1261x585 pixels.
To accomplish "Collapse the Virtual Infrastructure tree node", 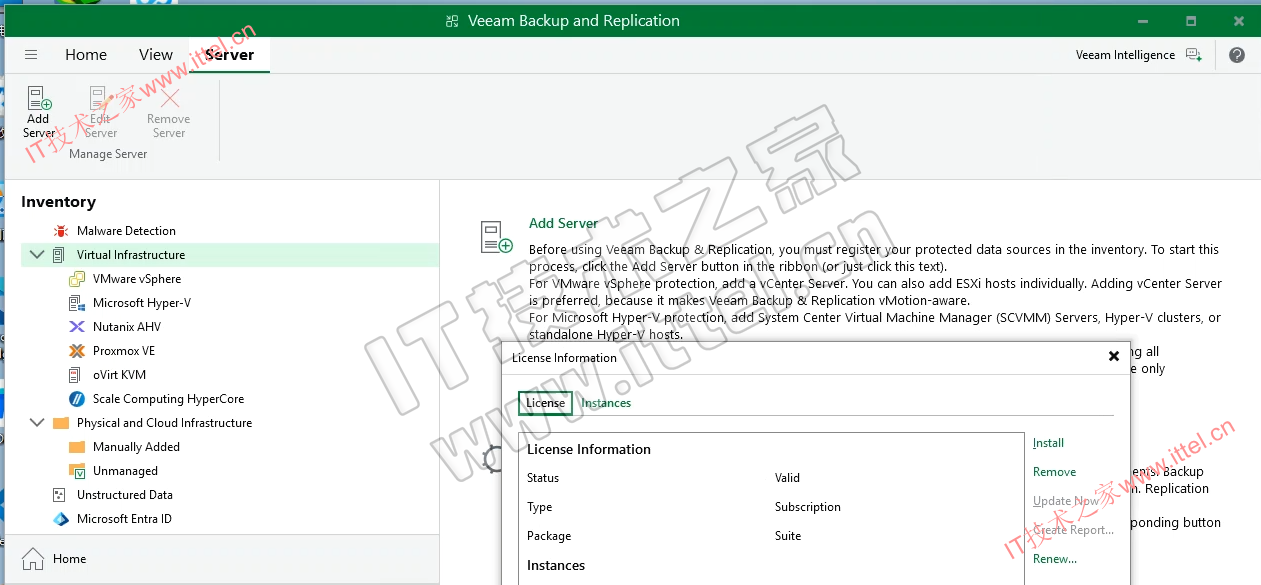I will tap(37, 255).
